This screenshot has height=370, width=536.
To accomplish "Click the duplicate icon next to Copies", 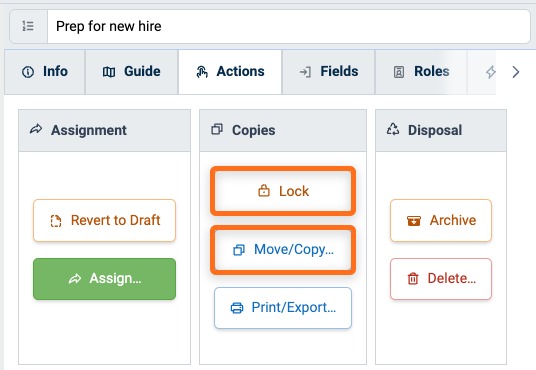I will pyautogui.click(x=217, y=130).
